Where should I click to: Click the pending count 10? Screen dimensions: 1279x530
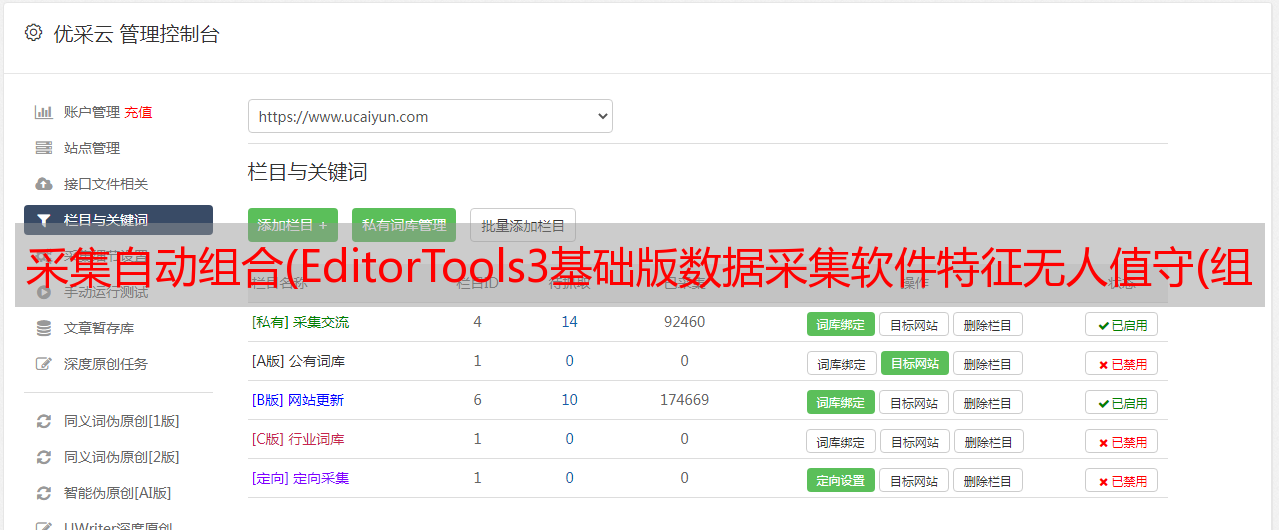point(569,400)
